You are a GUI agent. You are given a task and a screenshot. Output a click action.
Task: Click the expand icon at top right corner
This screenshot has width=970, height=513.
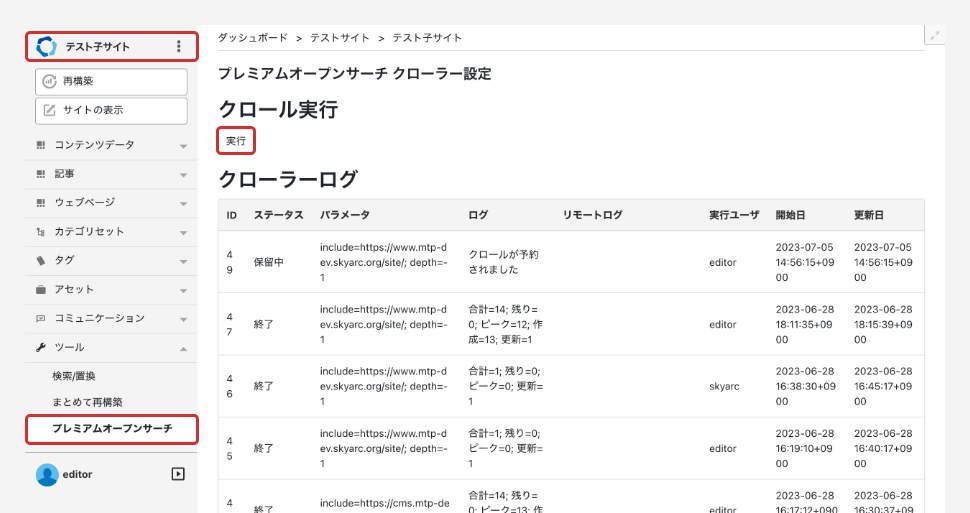[935, 35]
